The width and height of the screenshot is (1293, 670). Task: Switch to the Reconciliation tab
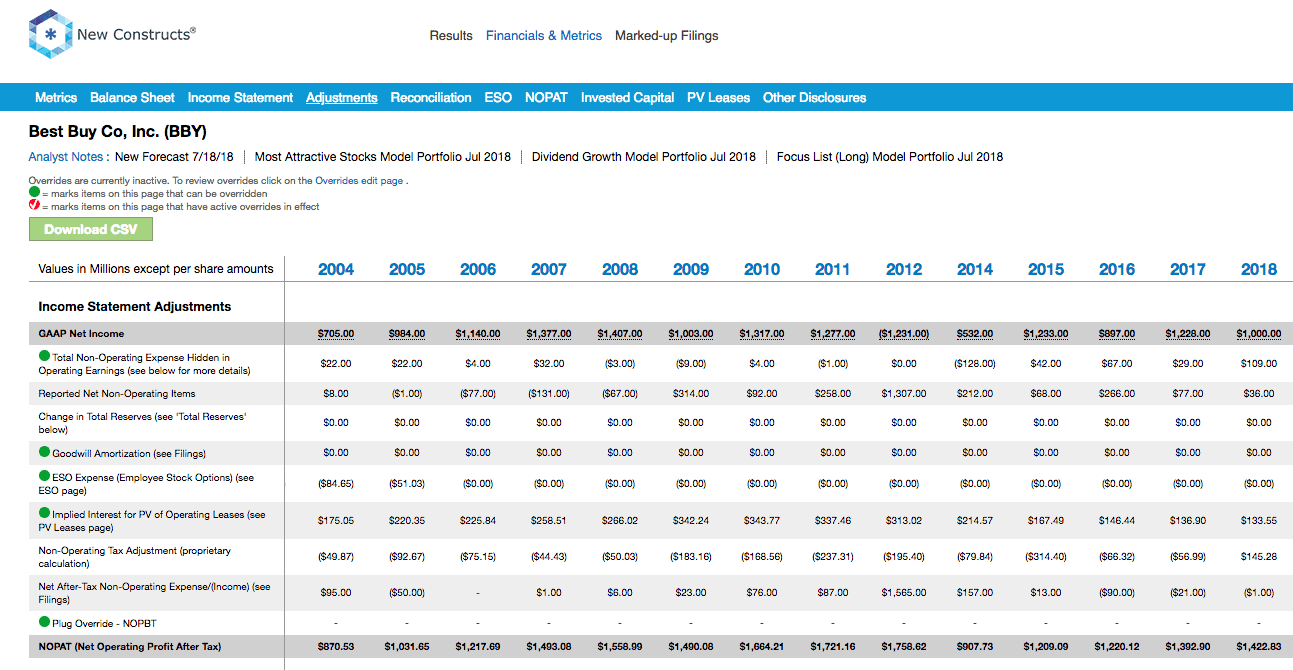431,97
